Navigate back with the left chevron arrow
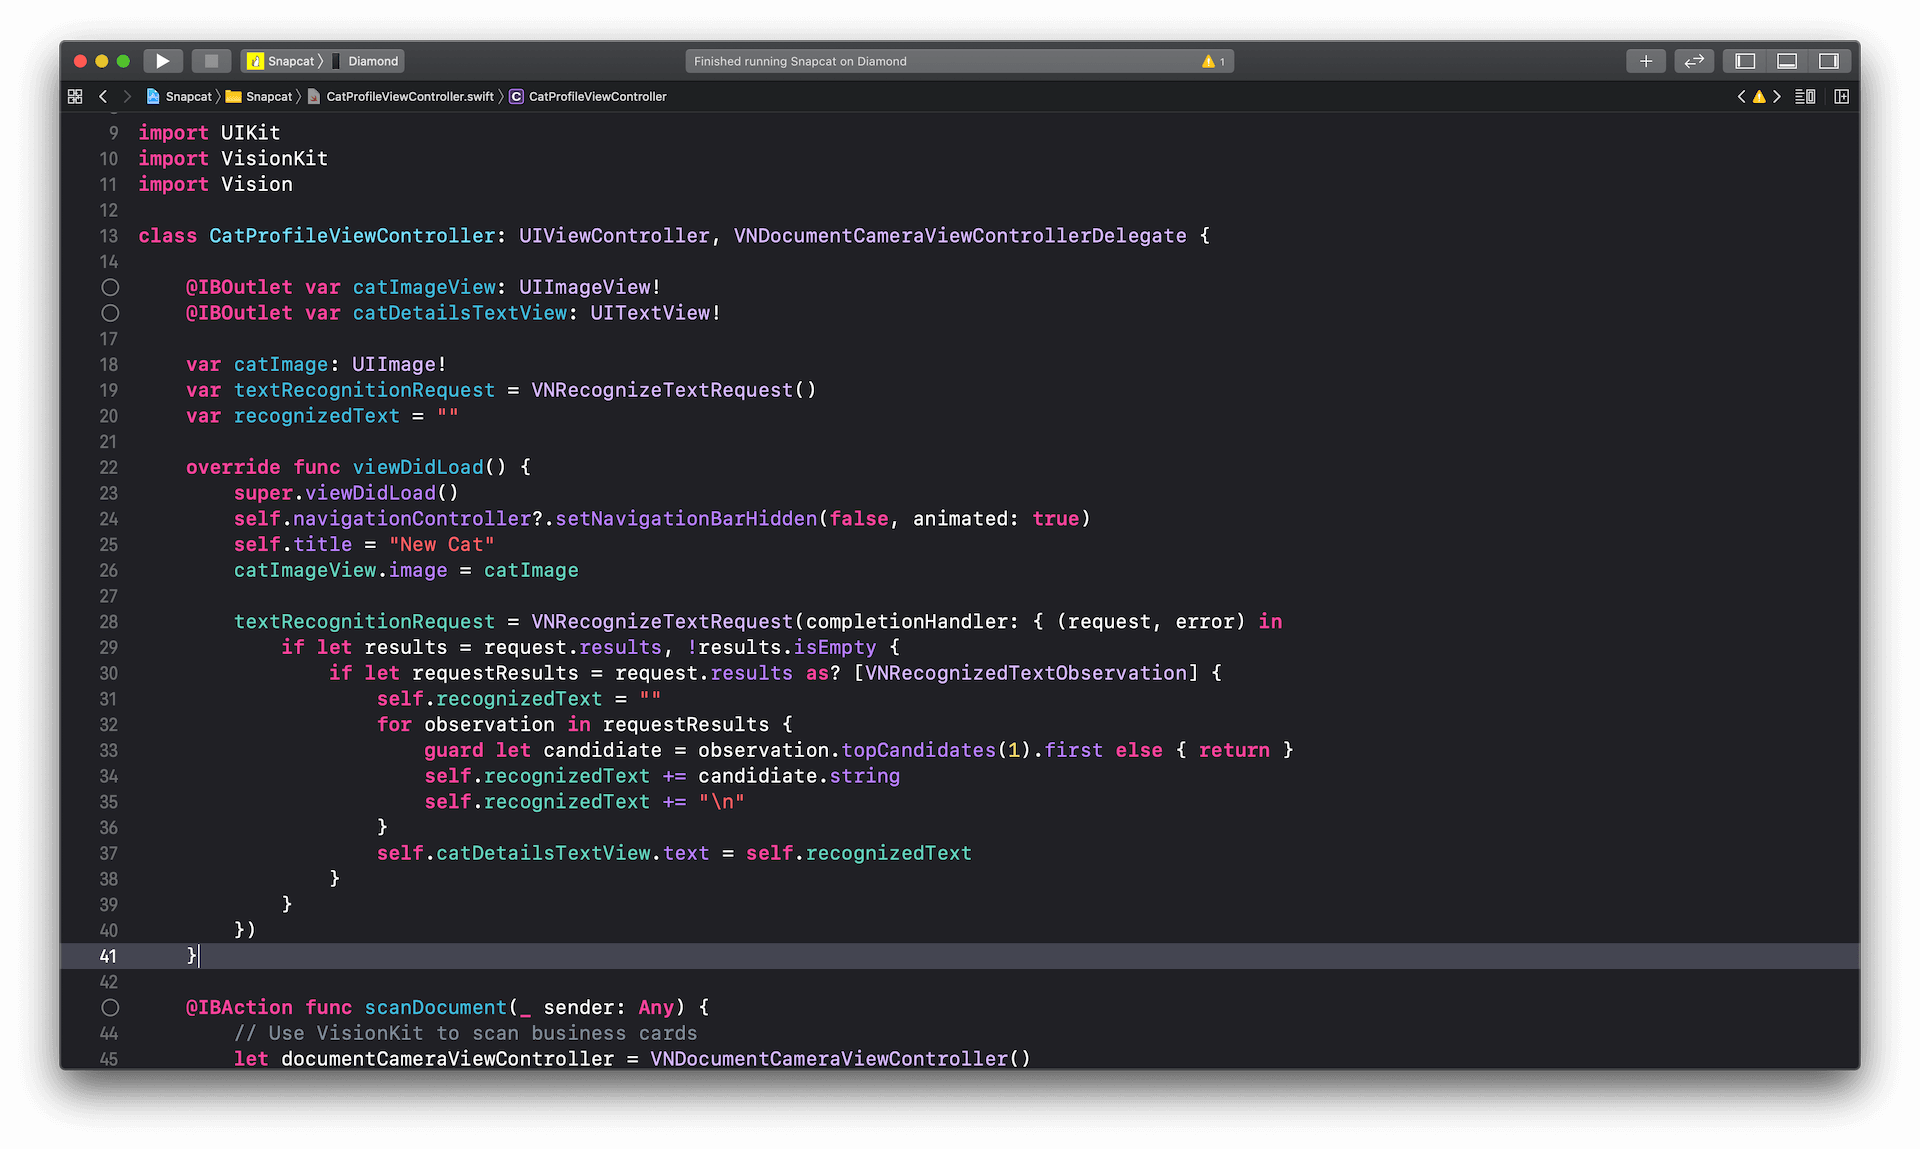The height and width of the screenshot is (1149, 1920). coord(103,96)
